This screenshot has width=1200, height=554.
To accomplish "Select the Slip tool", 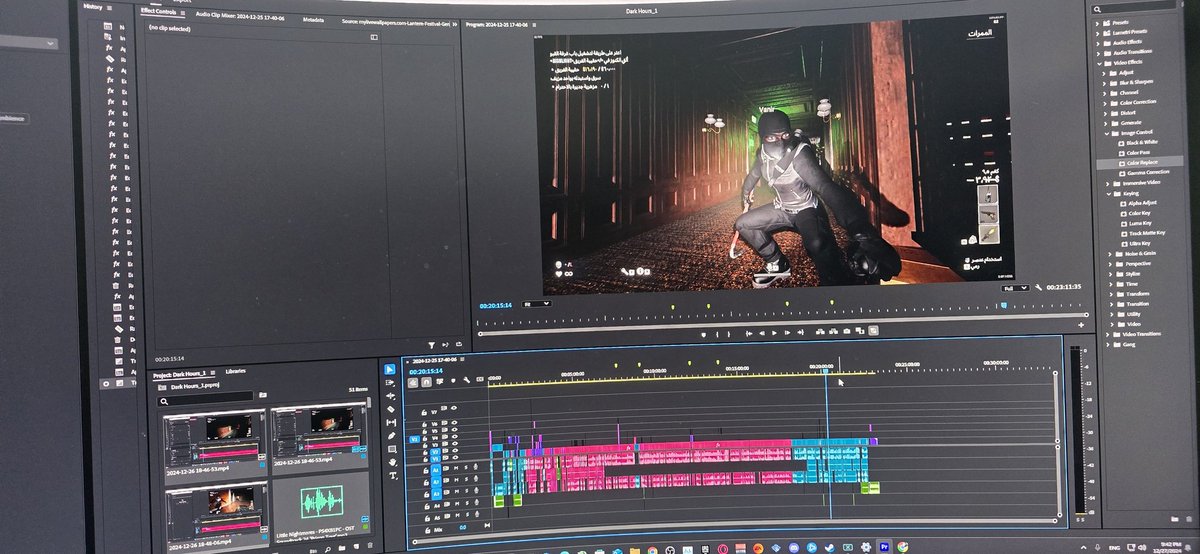I will point(391,423).
